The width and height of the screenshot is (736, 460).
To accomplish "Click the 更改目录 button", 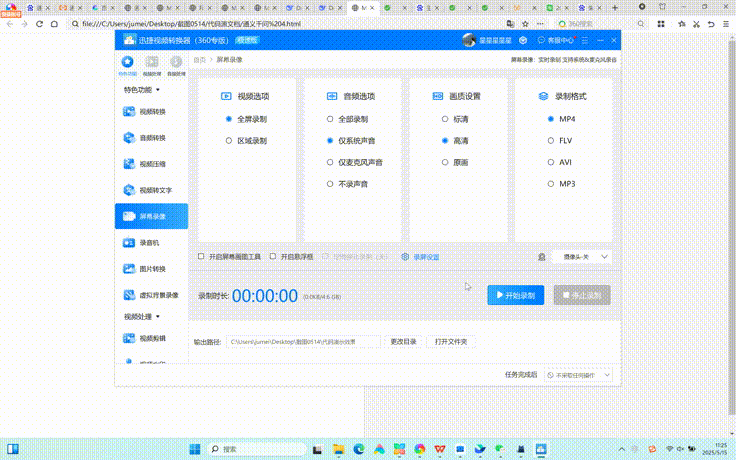I will pyautogui.click(x=403, y=342).
